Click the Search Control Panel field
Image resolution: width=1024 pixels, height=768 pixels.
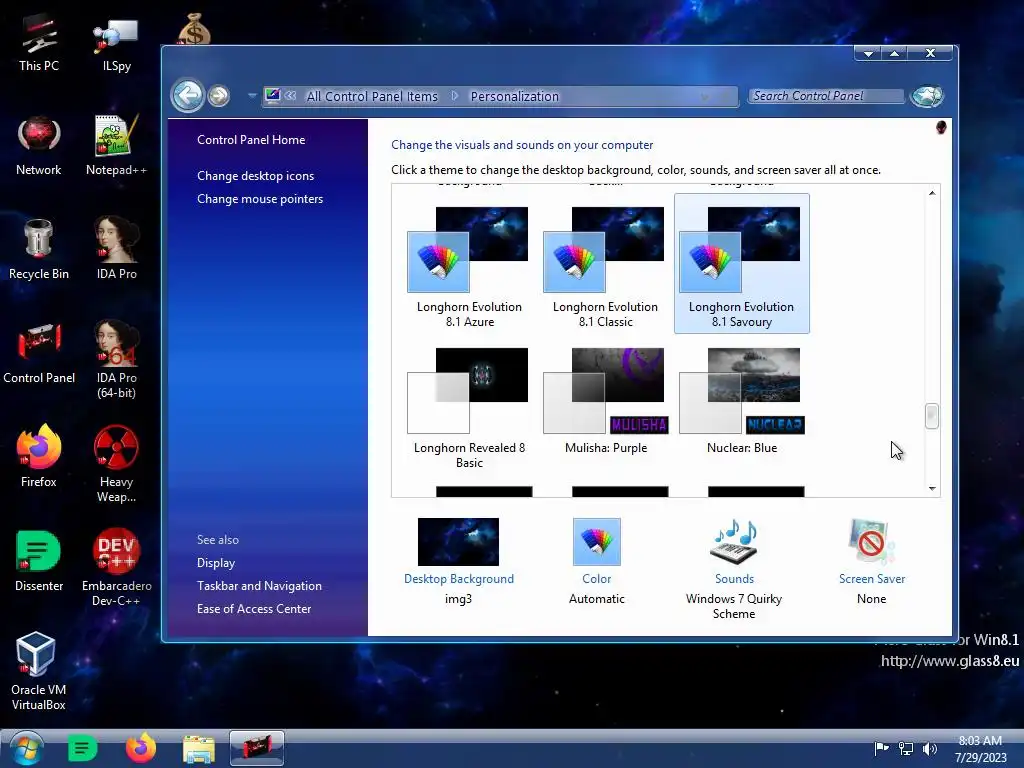(x=826, y=96)
